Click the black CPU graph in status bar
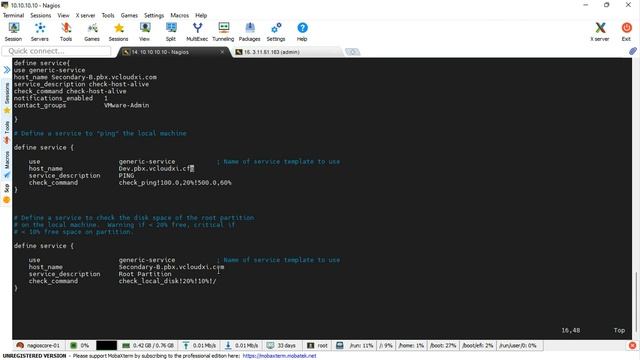 pyautogui.click(x=107, y=345)
